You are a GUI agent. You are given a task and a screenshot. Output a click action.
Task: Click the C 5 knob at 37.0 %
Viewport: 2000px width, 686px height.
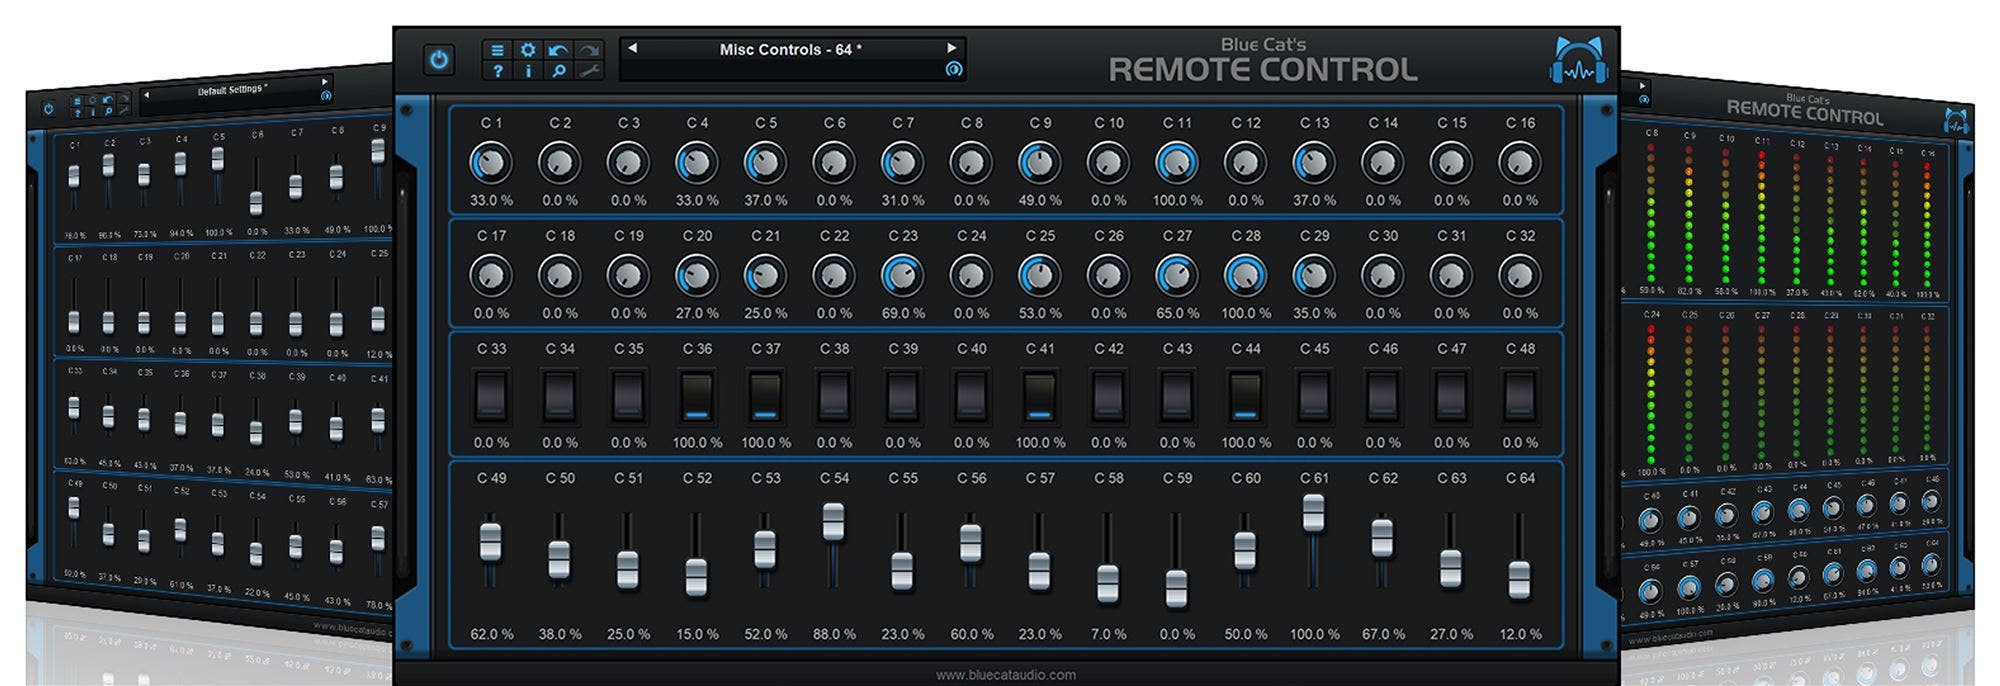(766, 162)
